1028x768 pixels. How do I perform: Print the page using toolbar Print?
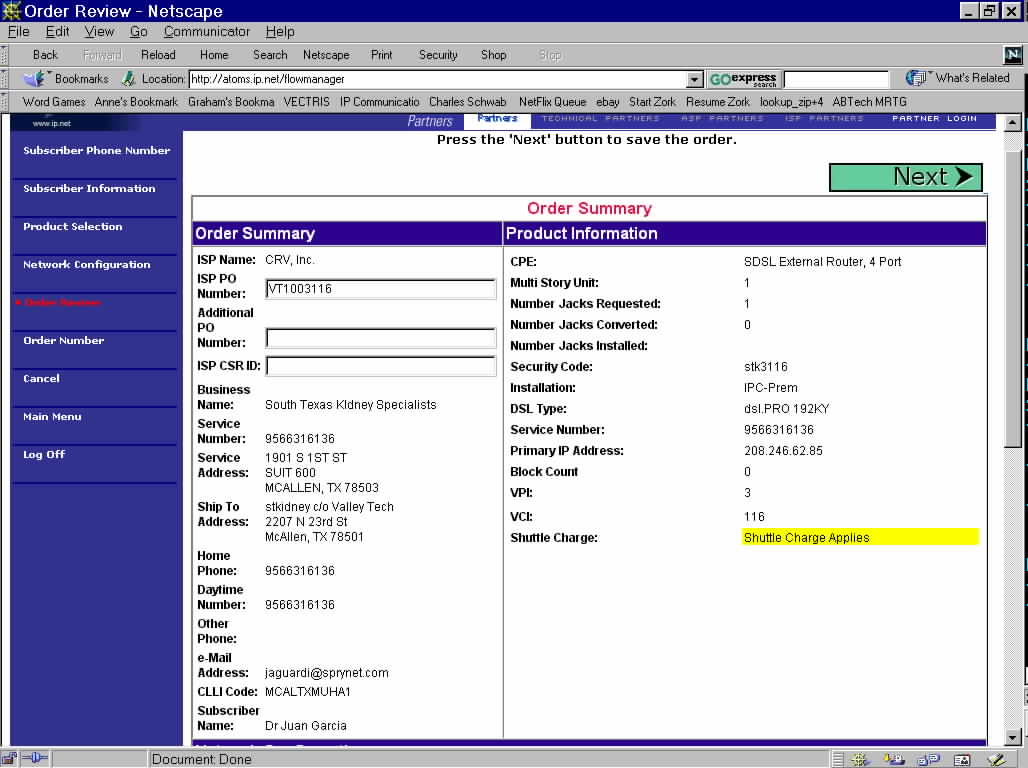pyautogui.click(x=382, y=55)
